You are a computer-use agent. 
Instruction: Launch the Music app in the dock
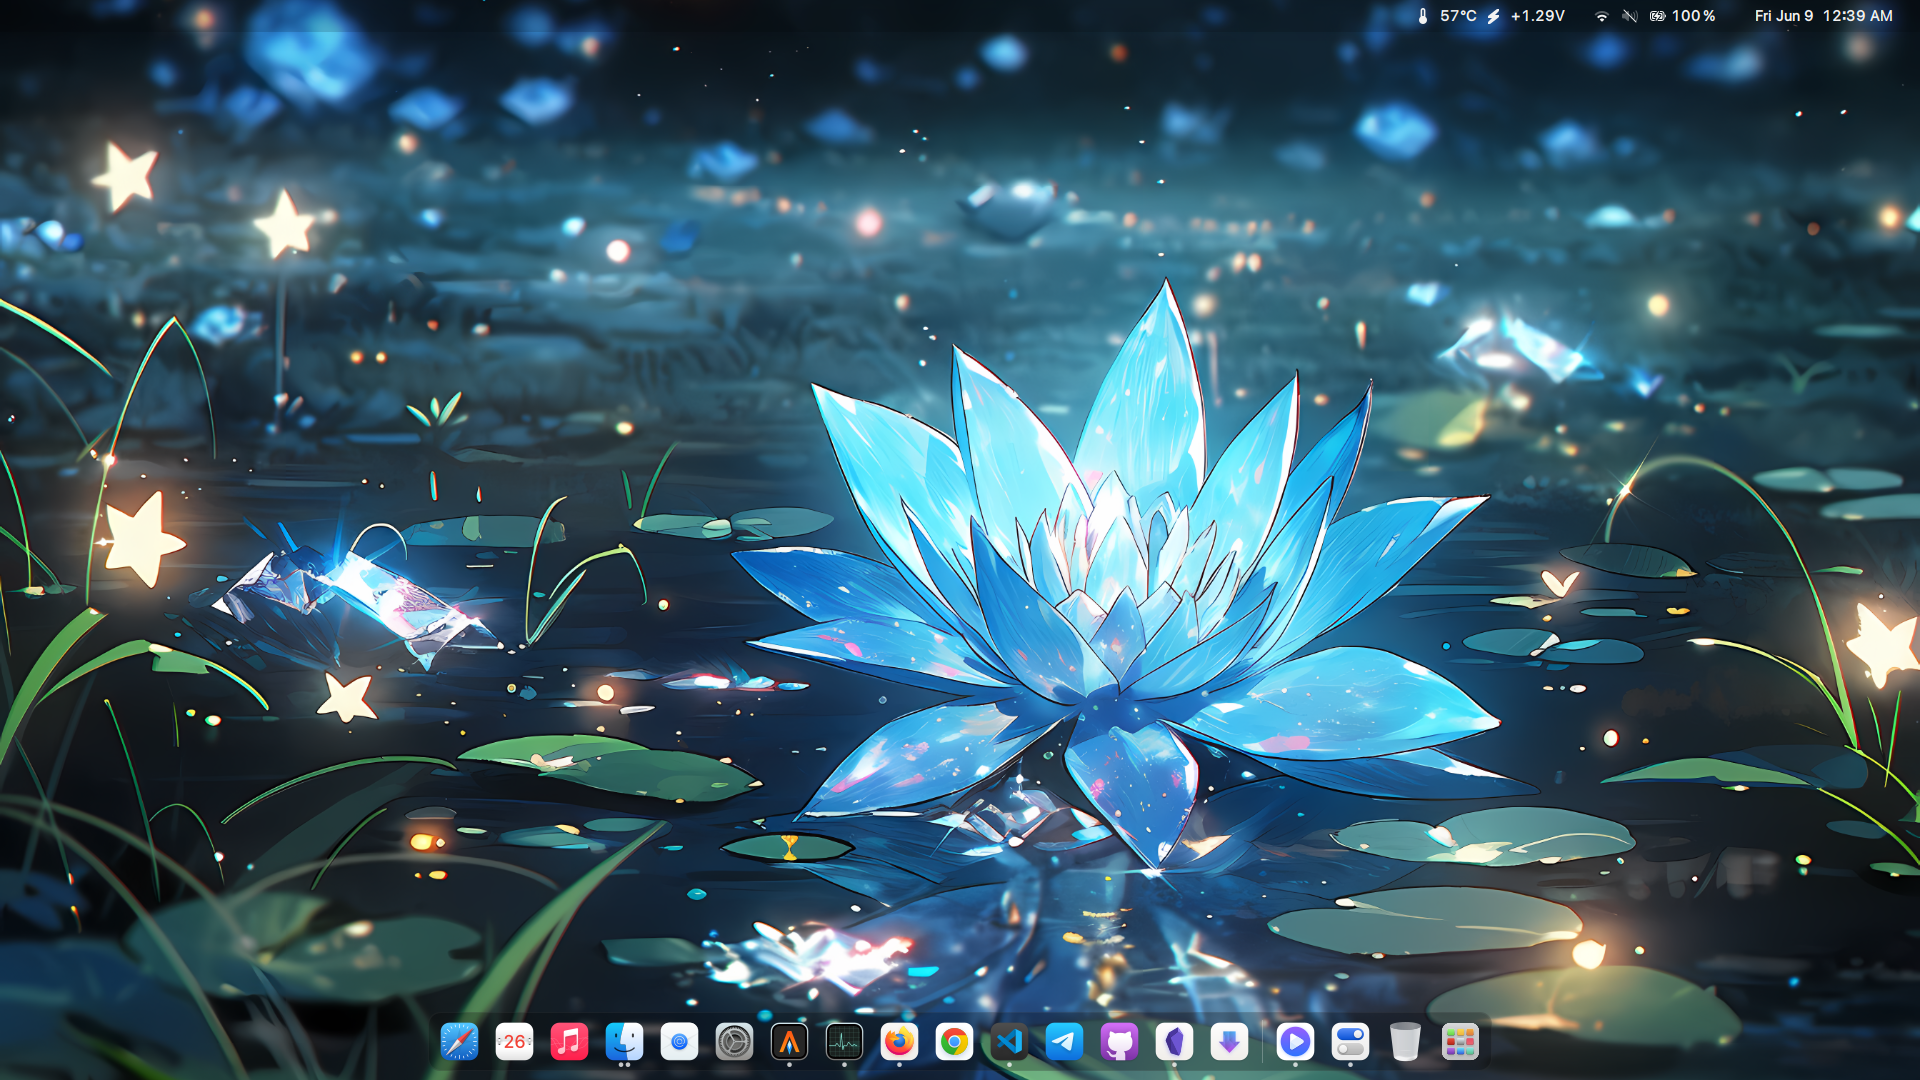pyautogui.click(x=569, y=1042)
